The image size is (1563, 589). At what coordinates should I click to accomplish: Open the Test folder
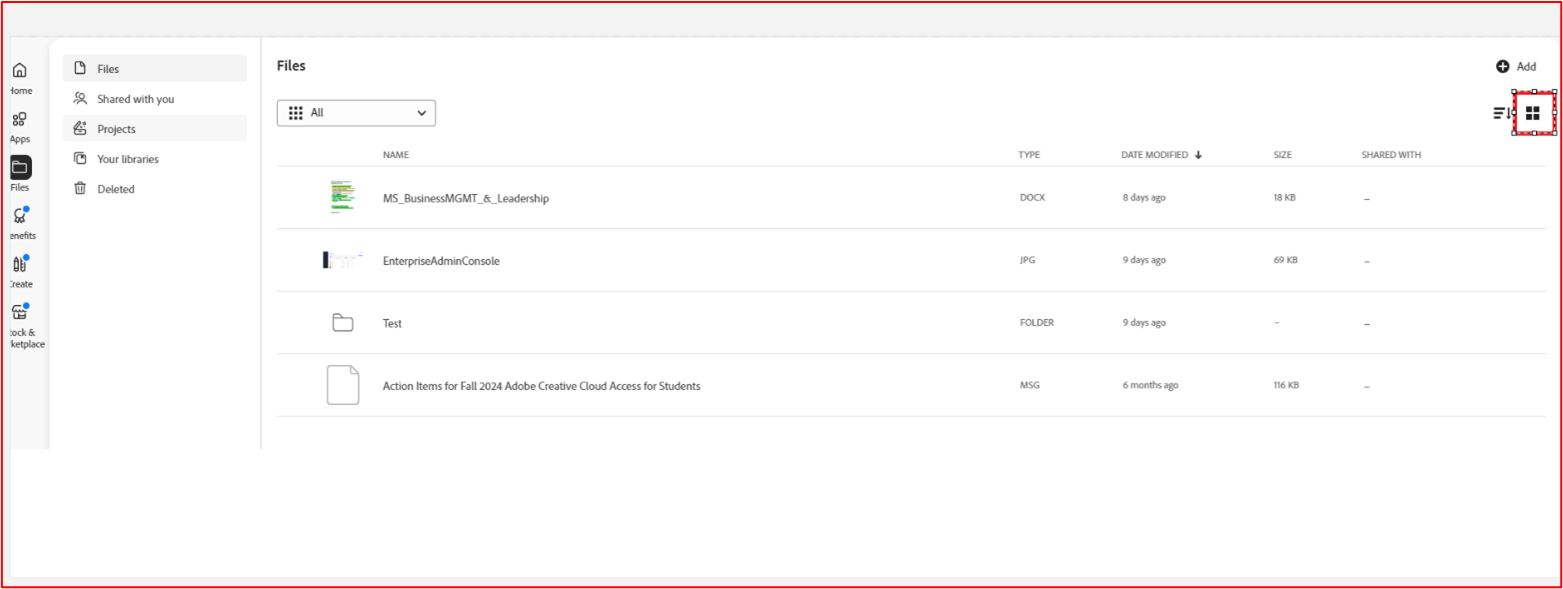click(x=392, y=323)
